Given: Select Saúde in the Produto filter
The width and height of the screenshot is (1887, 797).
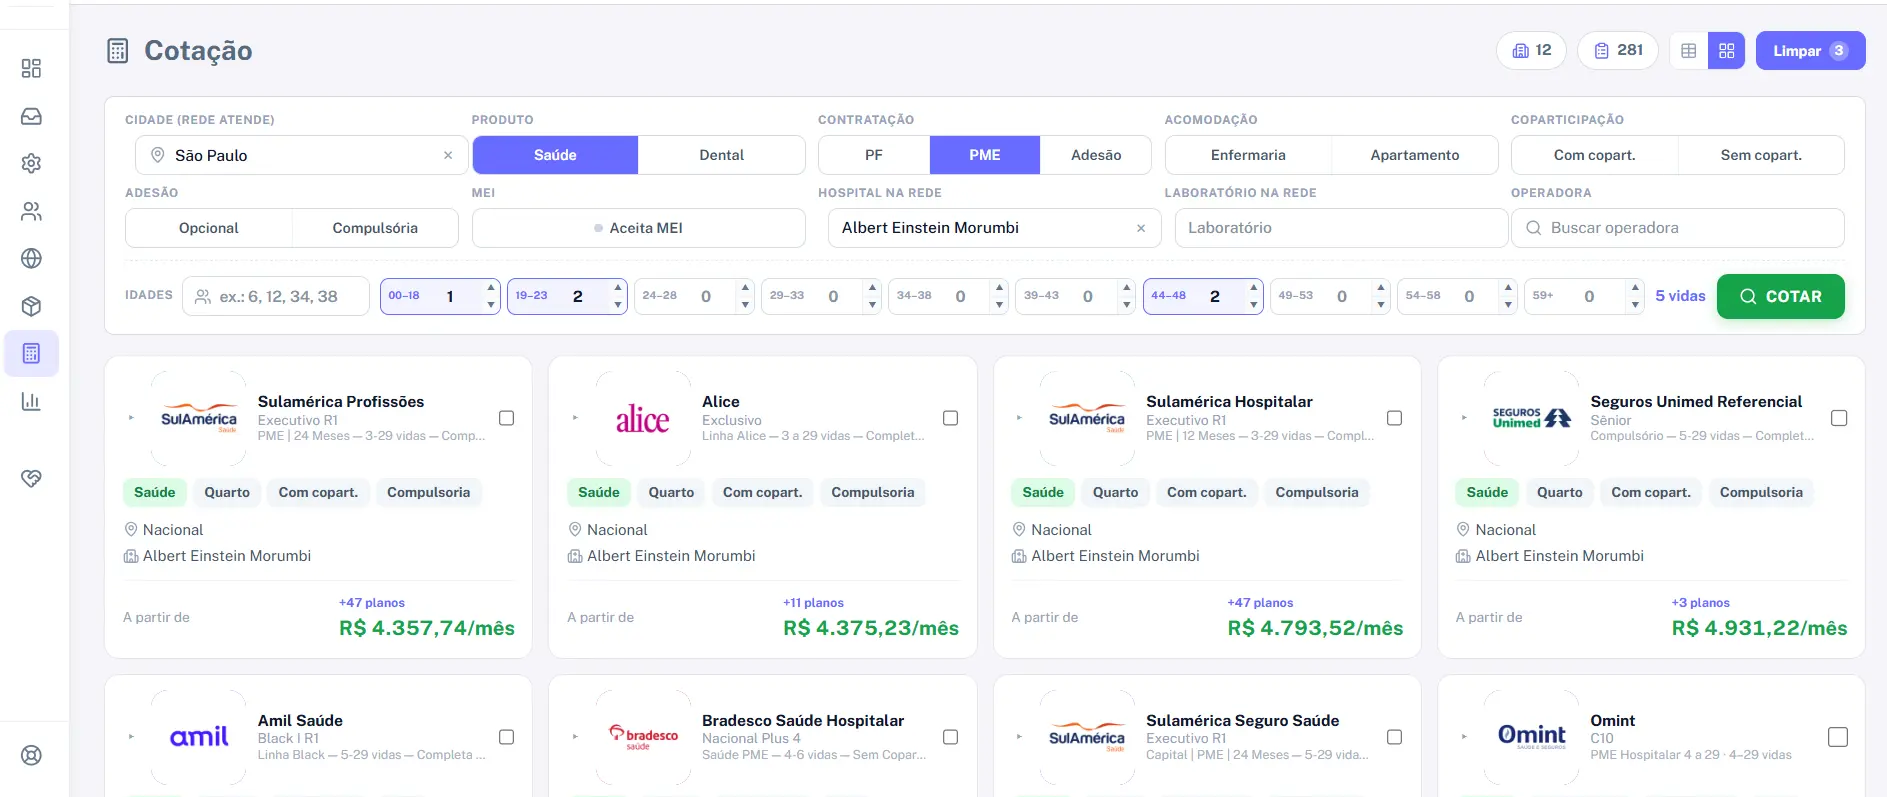Looking at the screenshot, I should tap(555, 155).
